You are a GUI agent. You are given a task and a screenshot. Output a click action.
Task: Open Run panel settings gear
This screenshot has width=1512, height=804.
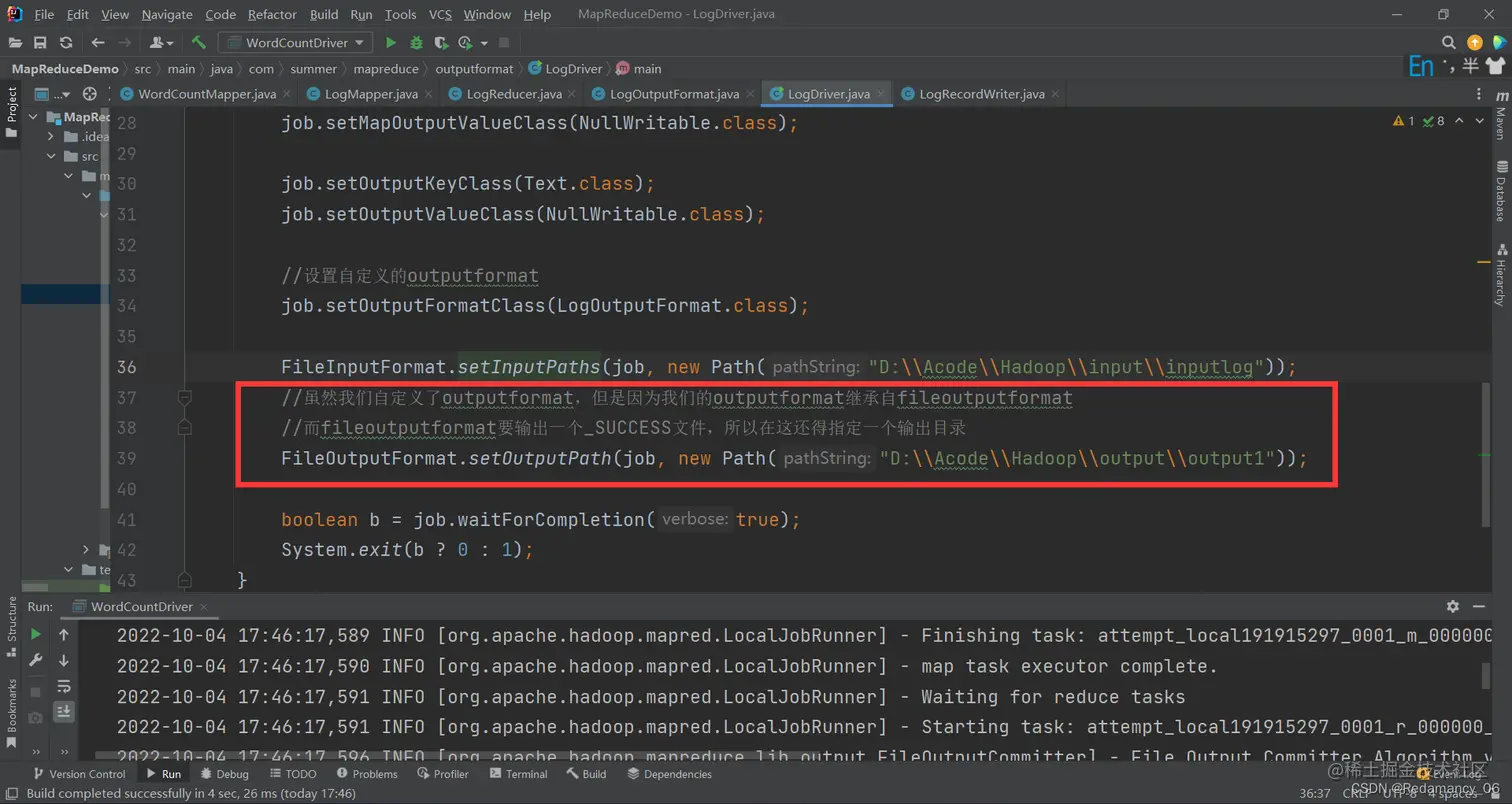point(1453,606)
